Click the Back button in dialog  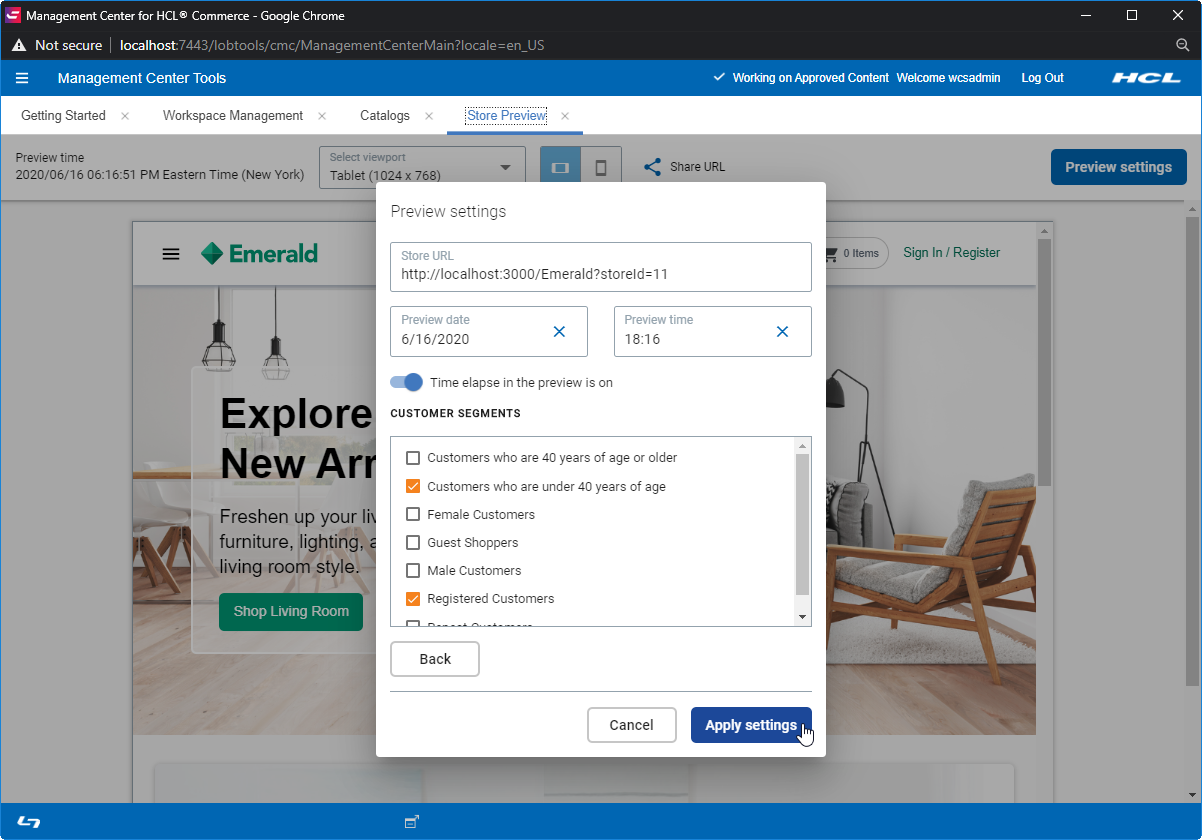(435, 659)
